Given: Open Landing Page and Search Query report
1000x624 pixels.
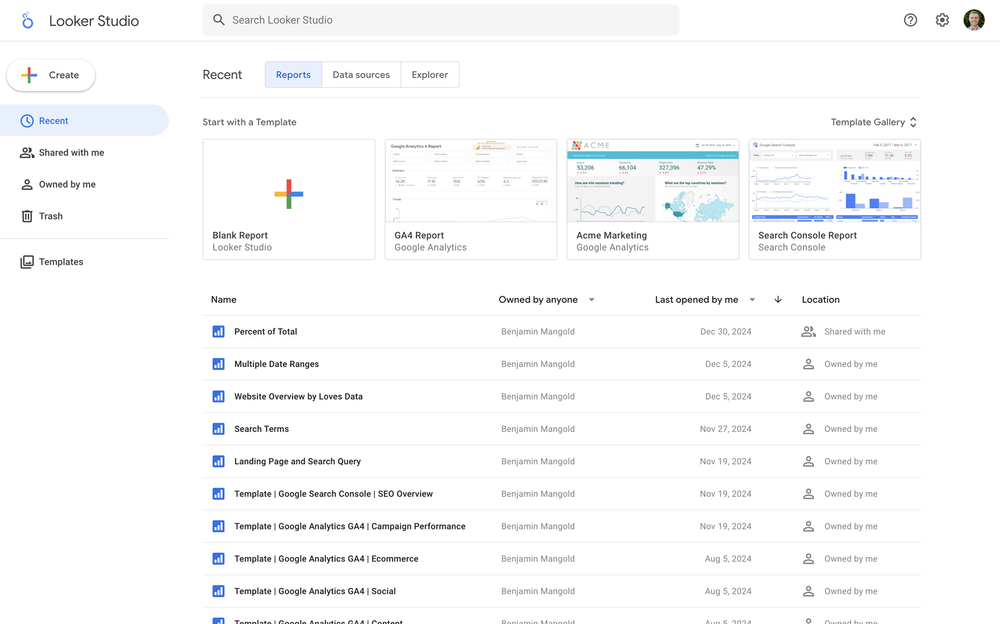Looking at the screenshot, I should coord(297,461).
